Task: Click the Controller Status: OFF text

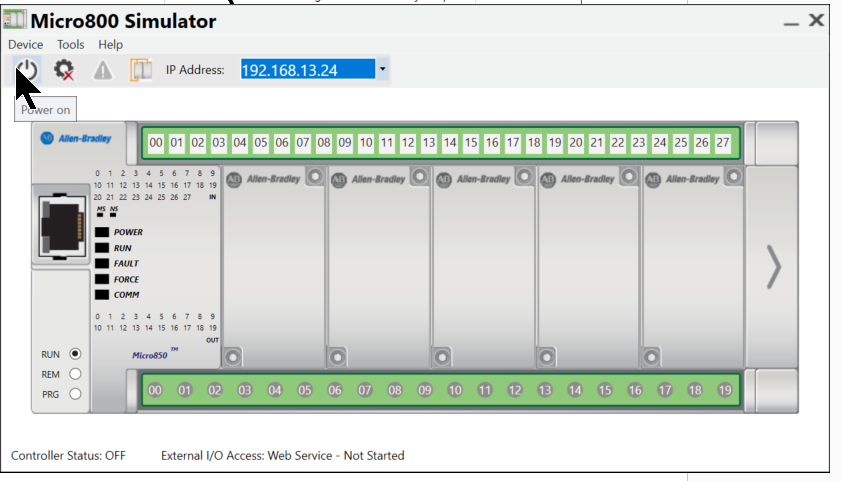Action: (68, 455)
